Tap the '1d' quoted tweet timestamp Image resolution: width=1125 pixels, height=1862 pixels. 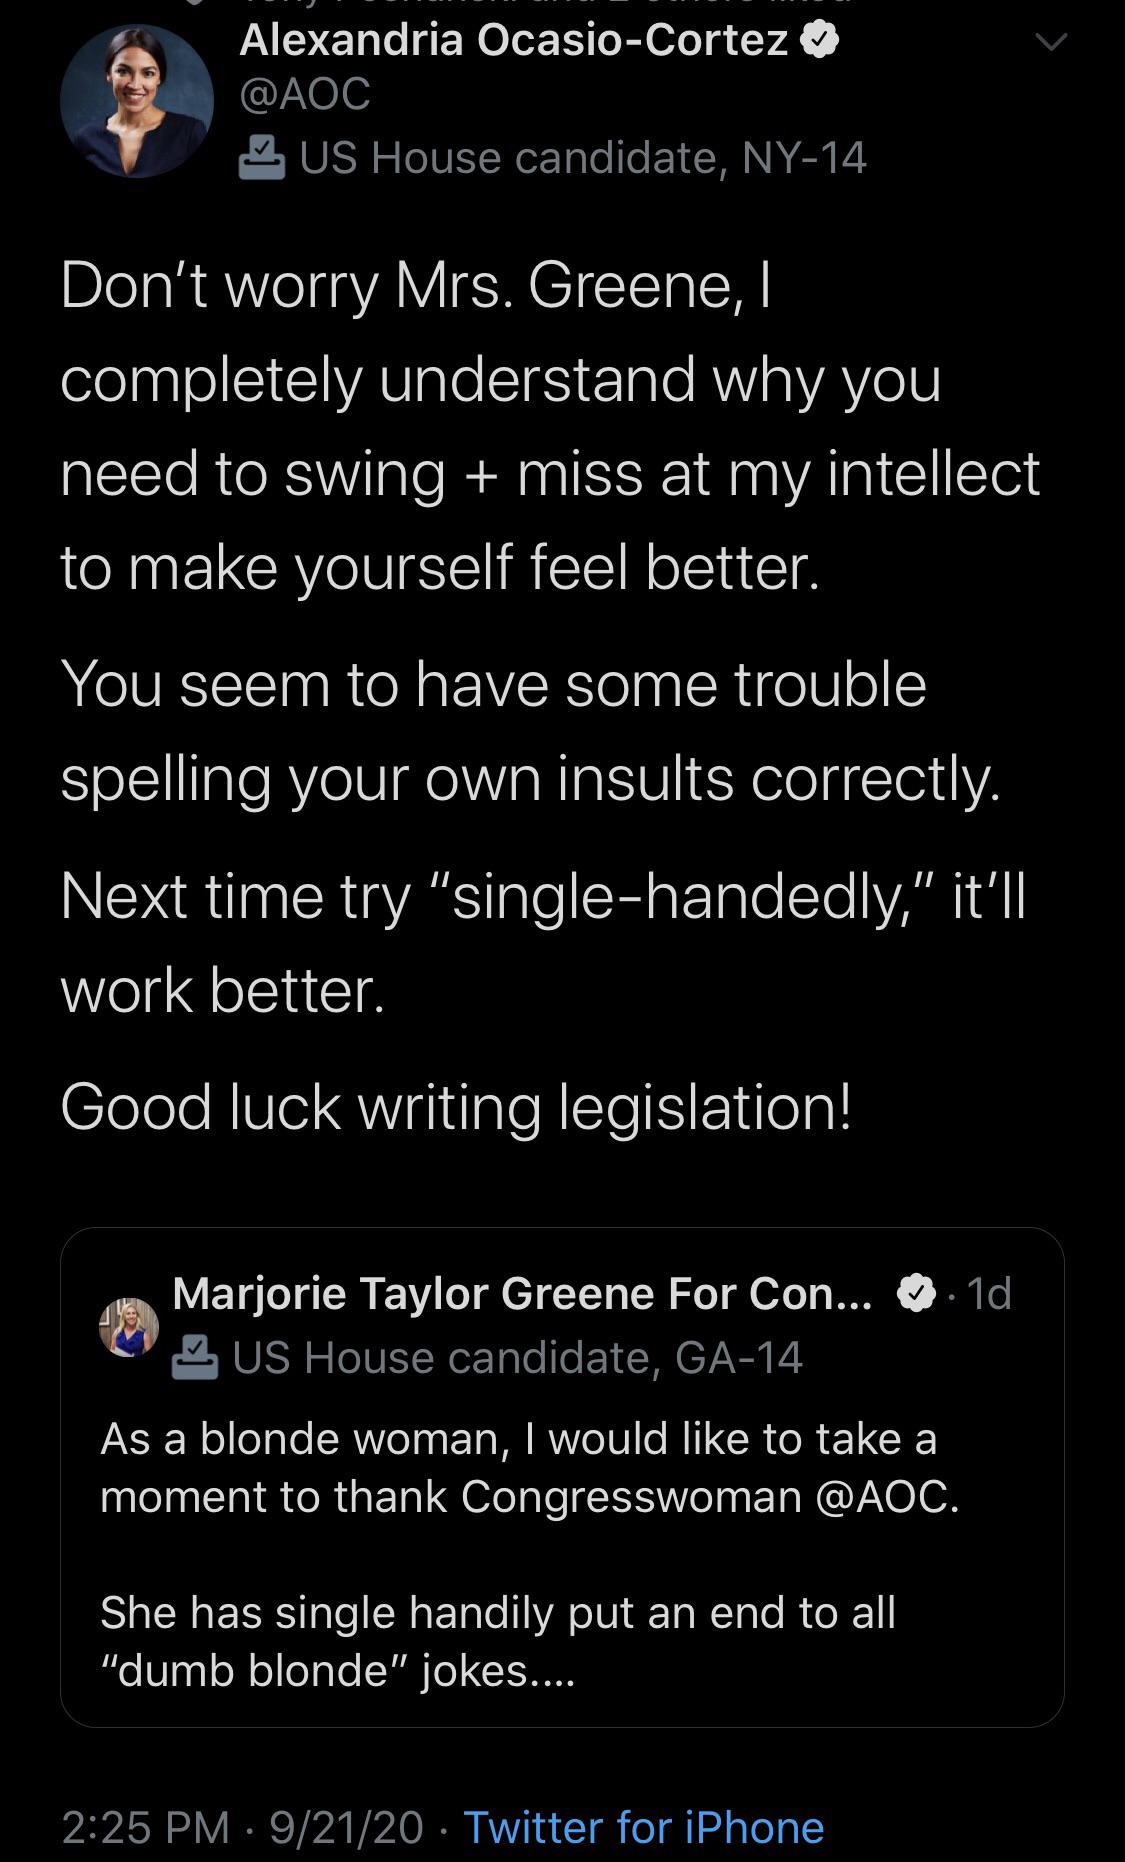990,1294
